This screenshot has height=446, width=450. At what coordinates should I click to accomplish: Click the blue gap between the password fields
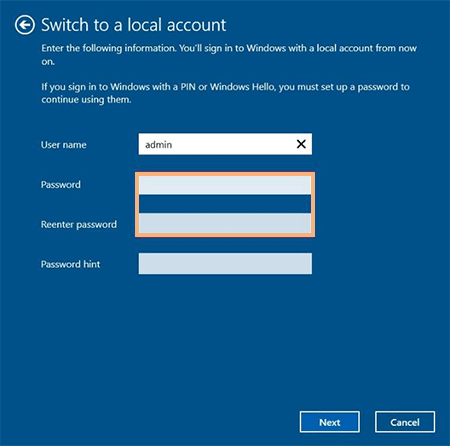click(x=225, y=204)
